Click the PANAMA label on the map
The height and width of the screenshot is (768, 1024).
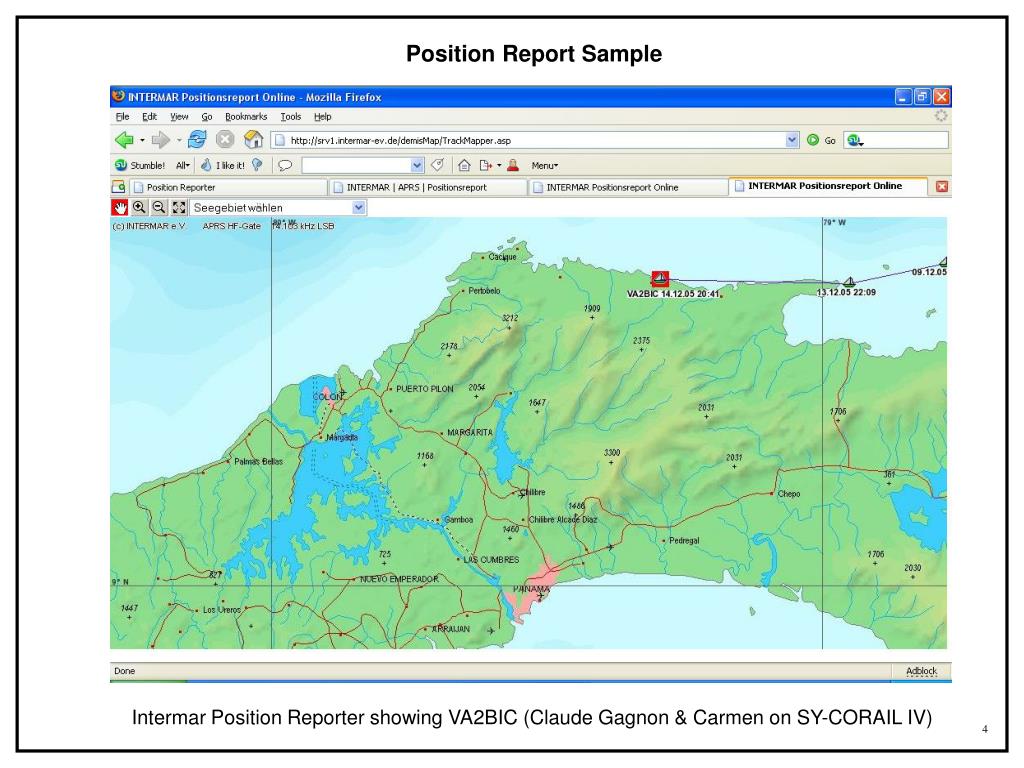[532, 589]
